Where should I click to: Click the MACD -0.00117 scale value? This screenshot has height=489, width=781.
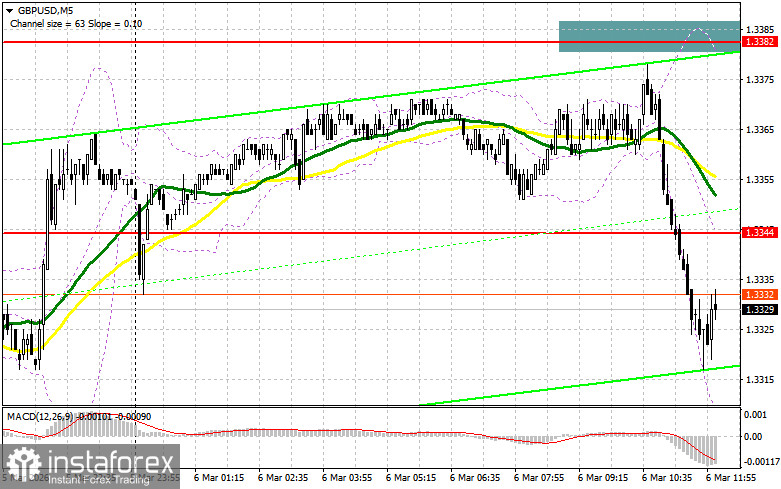click(761, 462)
